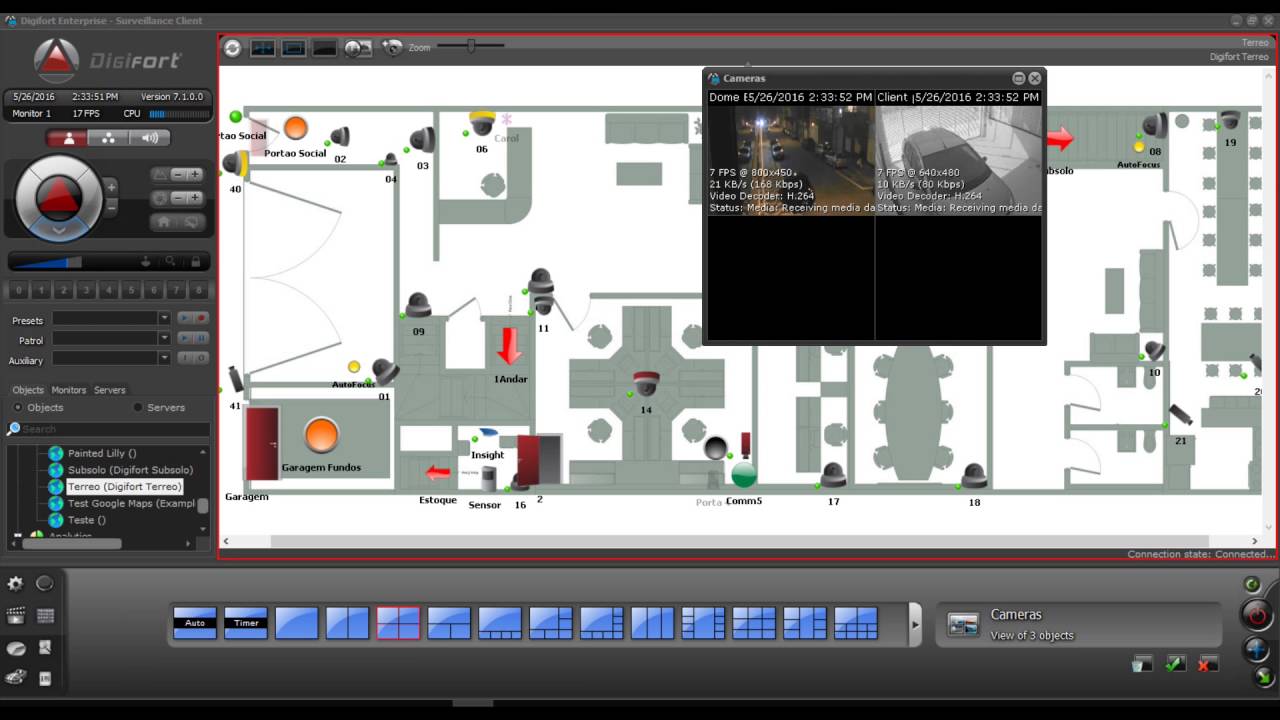Click PTZ preset number 8 button
The height and width of the screenshot is (720, 1280).
tap(198, 291)
